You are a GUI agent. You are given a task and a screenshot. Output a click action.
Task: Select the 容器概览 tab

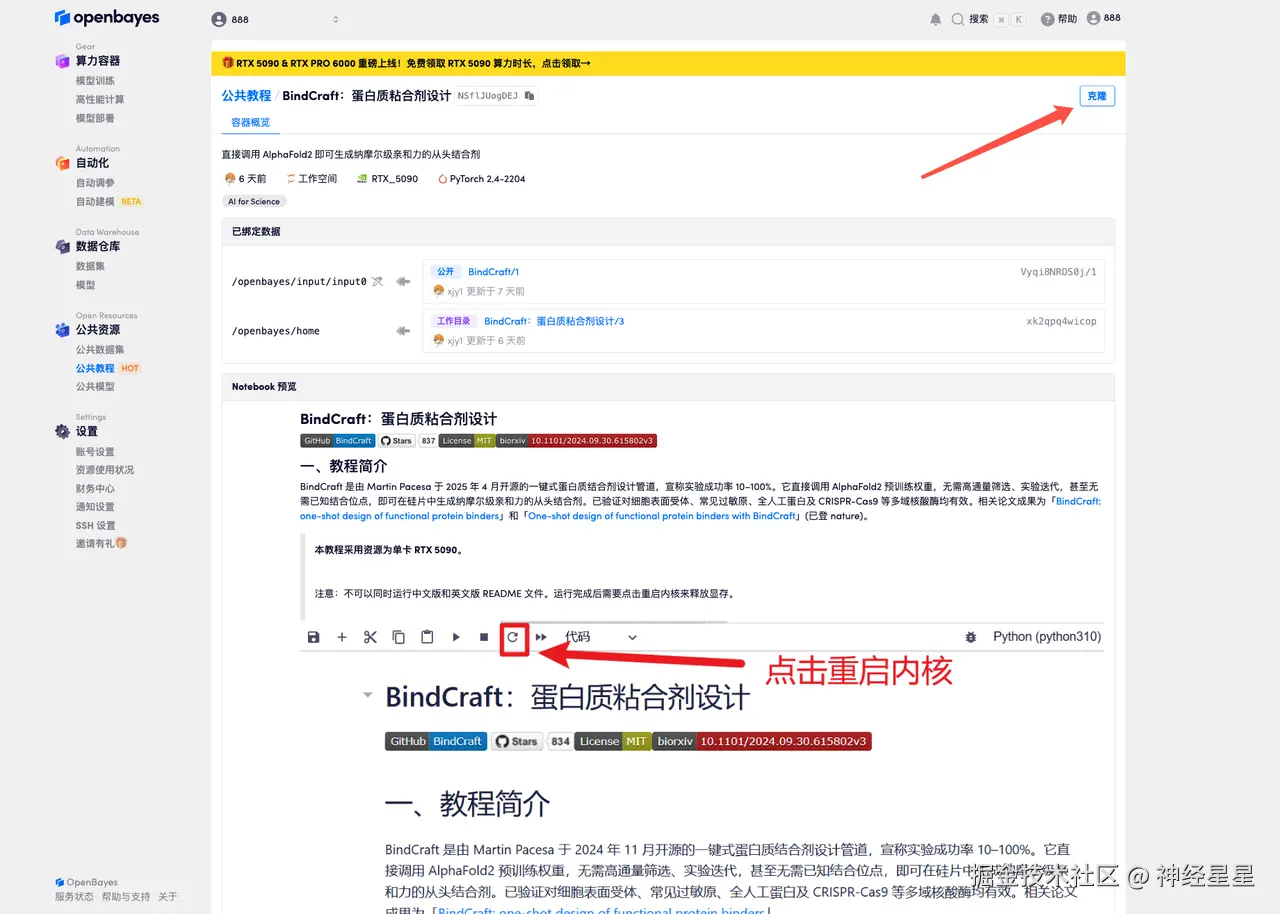click(x=250, y=123)
